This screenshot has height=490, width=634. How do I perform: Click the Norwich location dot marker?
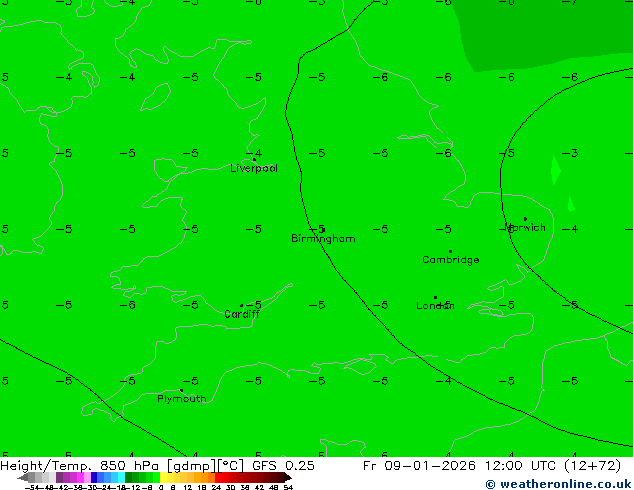point(525,219)
